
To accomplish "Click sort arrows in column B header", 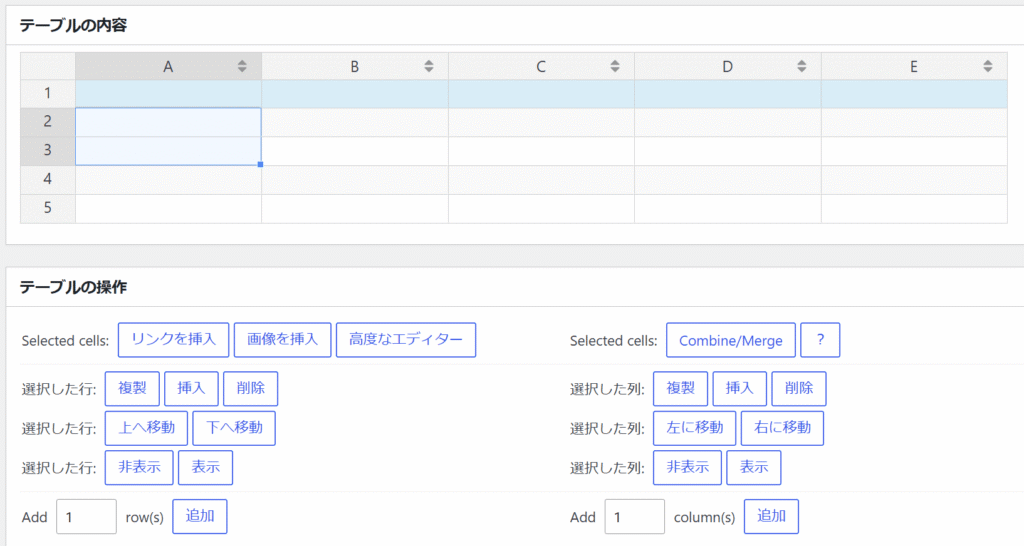I will coord(429,67).
